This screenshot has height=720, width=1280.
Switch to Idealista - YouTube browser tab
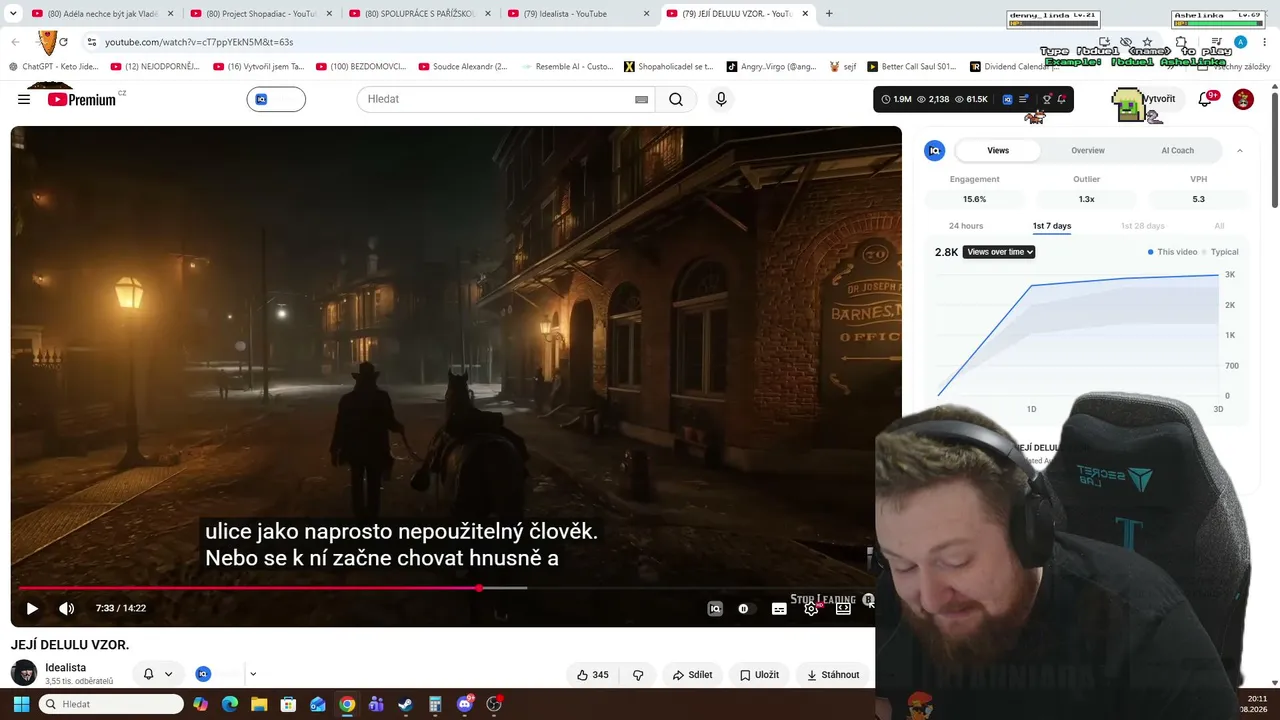578,14
